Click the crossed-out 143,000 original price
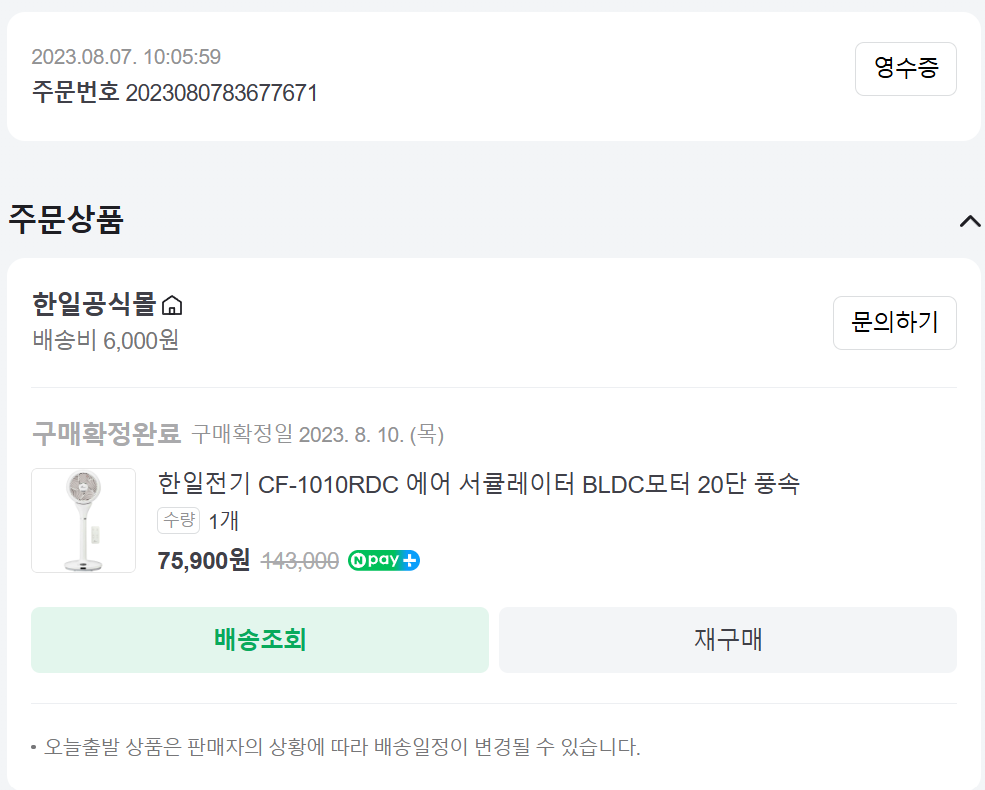This screenshot has height=790, width=985. (300, 561)
